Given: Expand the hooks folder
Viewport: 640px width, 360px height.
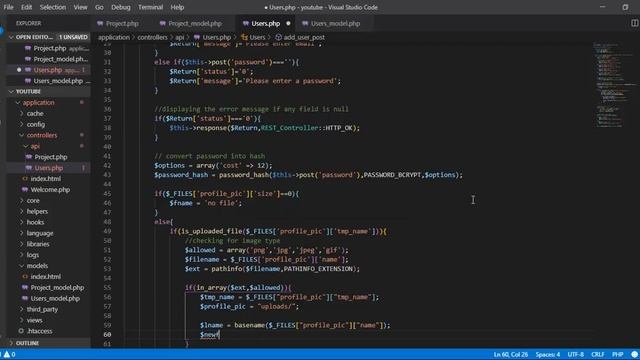Looking at the screenshot, I should tap(35, 222).
